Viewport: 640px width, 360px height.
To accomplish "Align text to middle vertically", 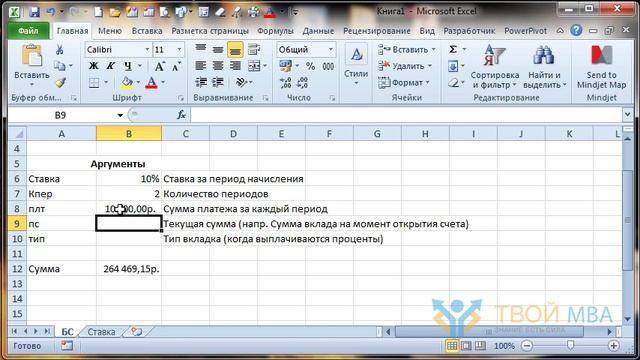I will pos(218,49).
